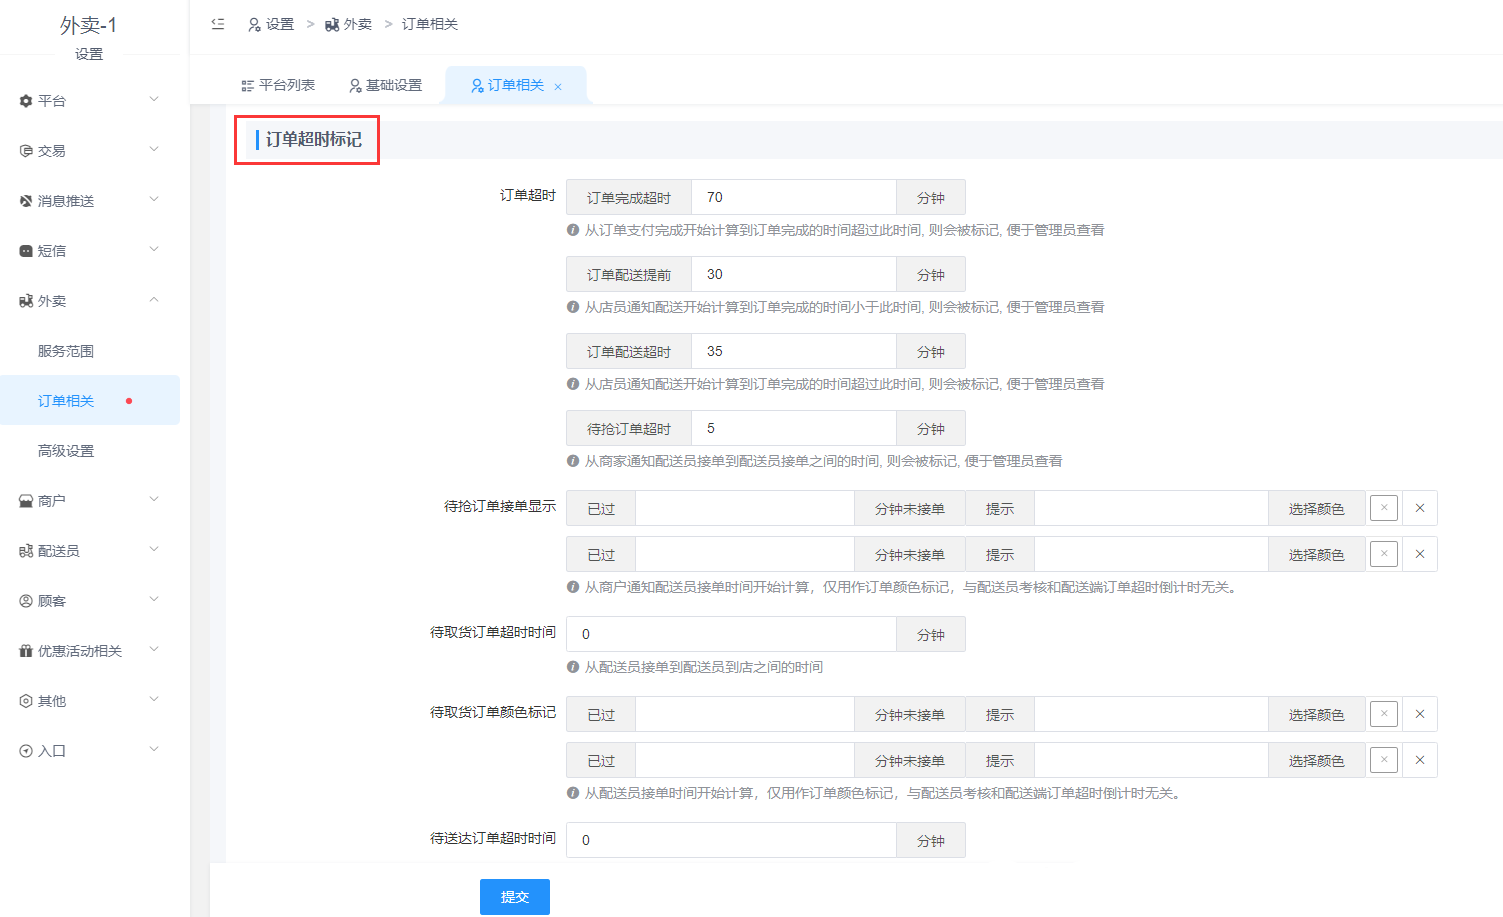Expand the 交易 menu chevron
The height and width of the screenshot is (917, 1503).
[154, 150]
